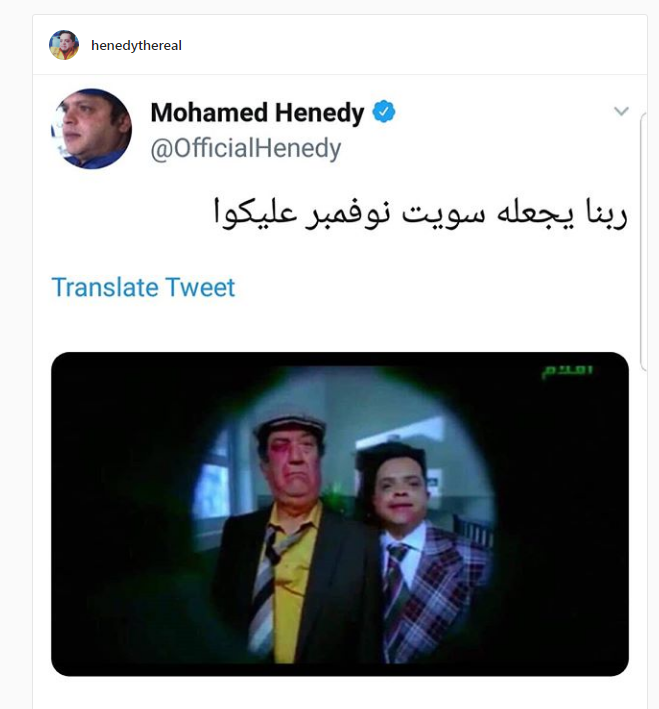The image size is (659, 709).
Task: Click the blue verified checkmark badge
Action: tap(384, 112)
